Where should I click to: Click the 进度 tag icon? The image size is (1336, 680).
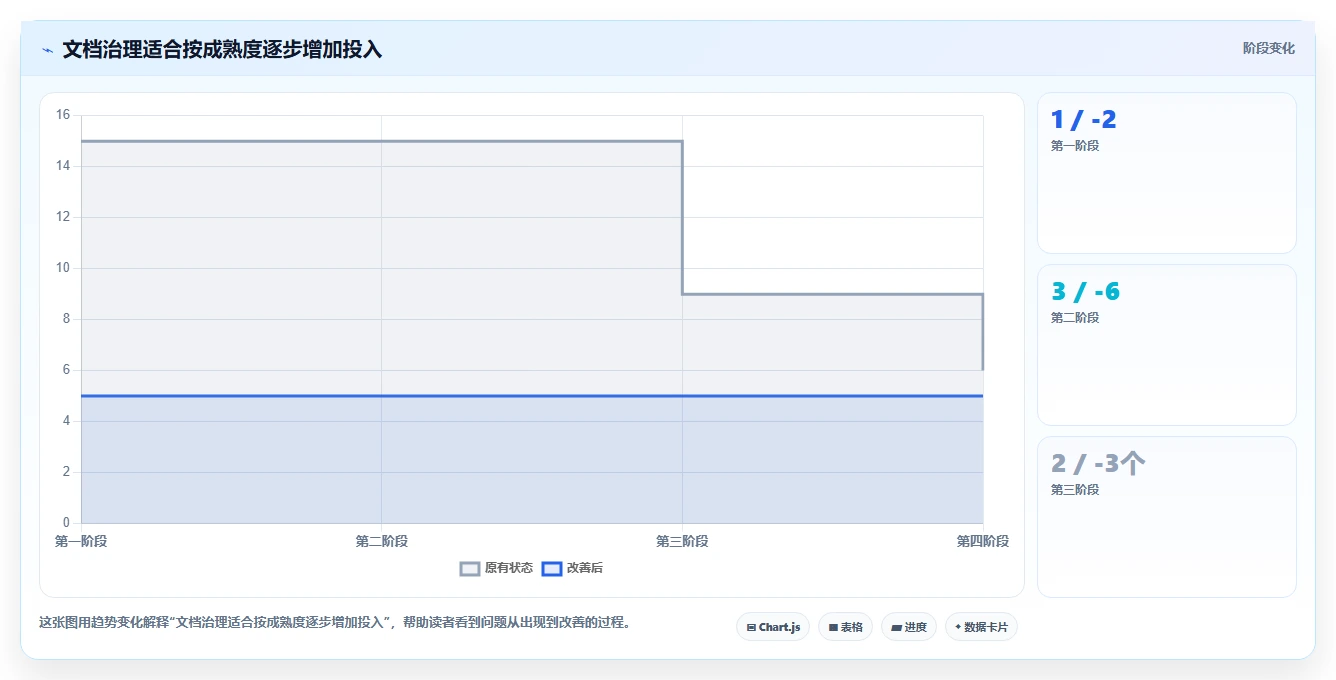tap(897, 628)
